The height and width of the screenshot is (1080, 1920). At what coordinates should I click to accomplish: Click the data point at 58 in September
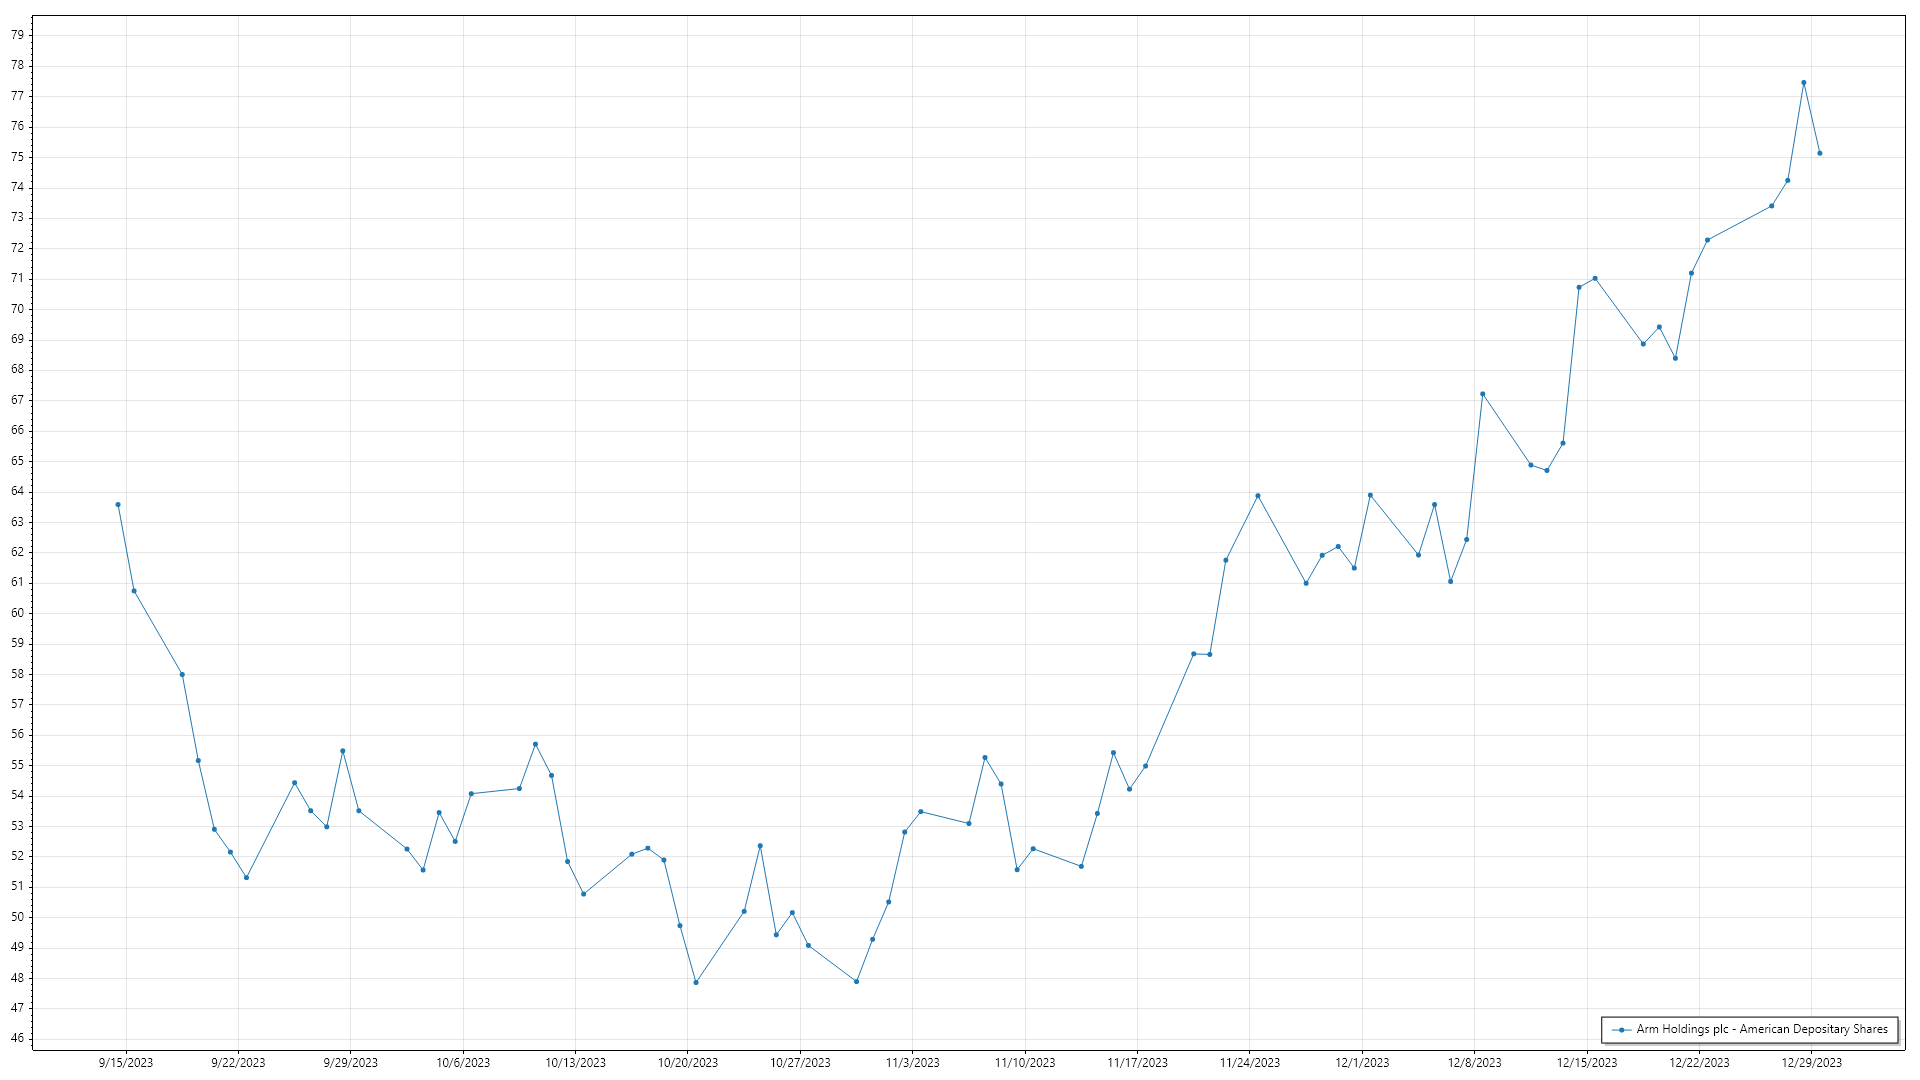pyautogui.click(x=182, y=674)
